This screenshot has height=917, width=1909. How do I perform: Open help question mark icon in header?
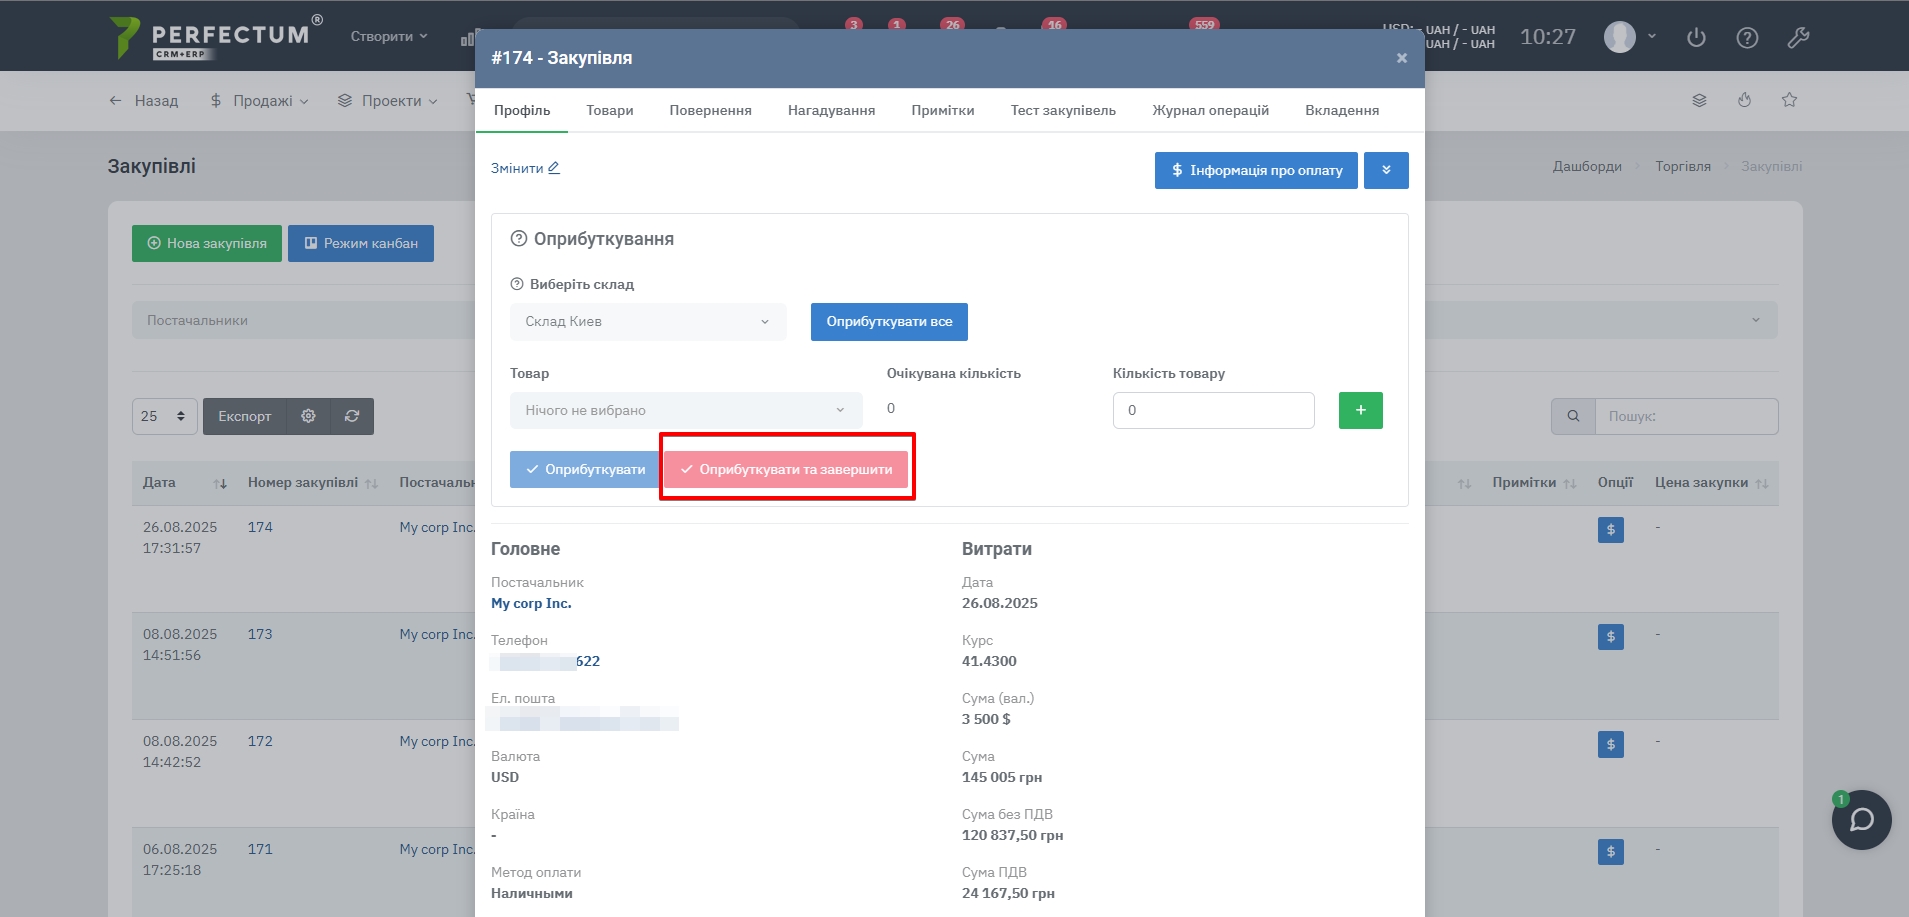1747,38
